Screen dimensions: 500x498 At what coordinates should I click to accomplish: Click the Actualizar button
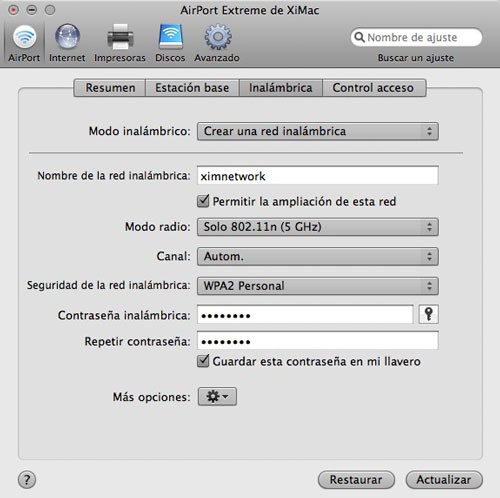pyautogui.click(x=444, y=480)
